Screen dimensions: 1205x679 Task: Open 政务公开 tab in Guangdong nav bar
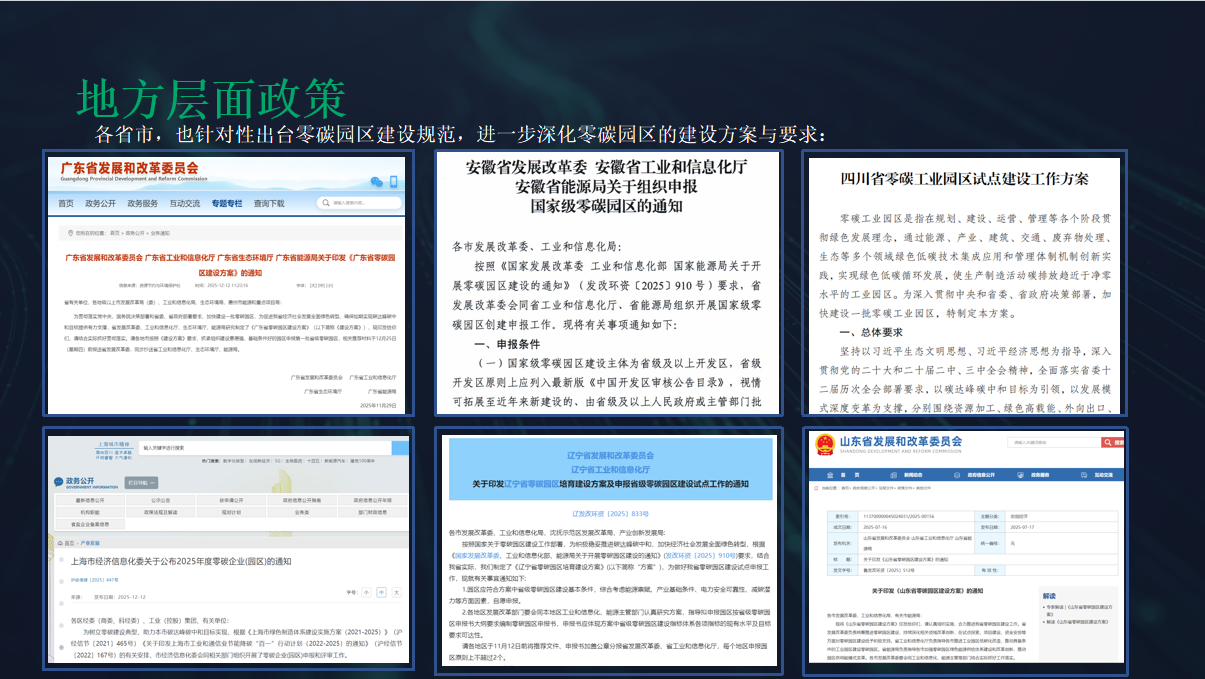coord(100,203)
